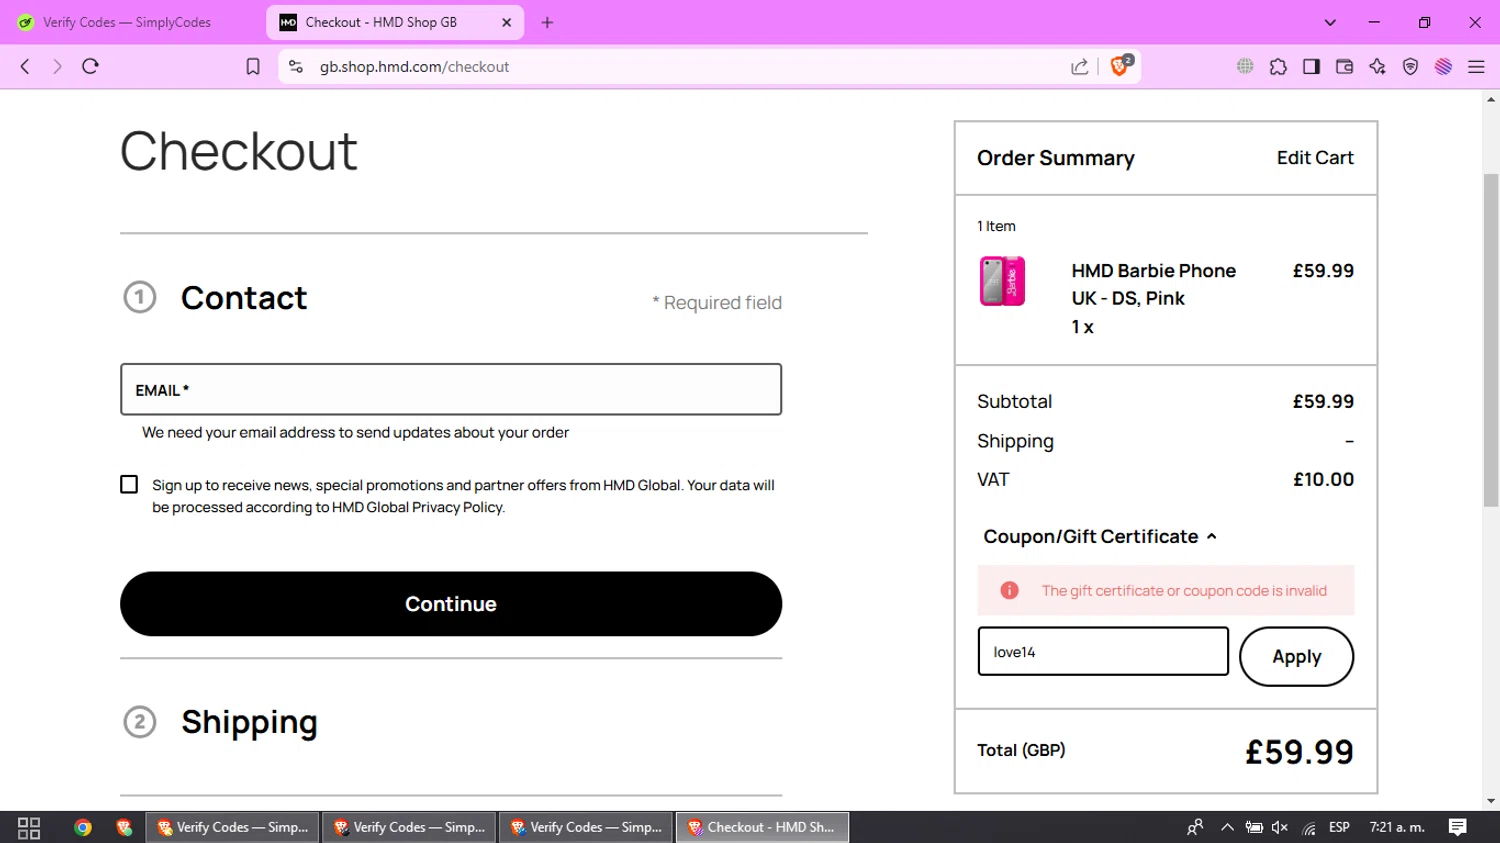Click the striped purple profile icon
Viewport: 1500px width, 843px height.
pos(1443,66)
